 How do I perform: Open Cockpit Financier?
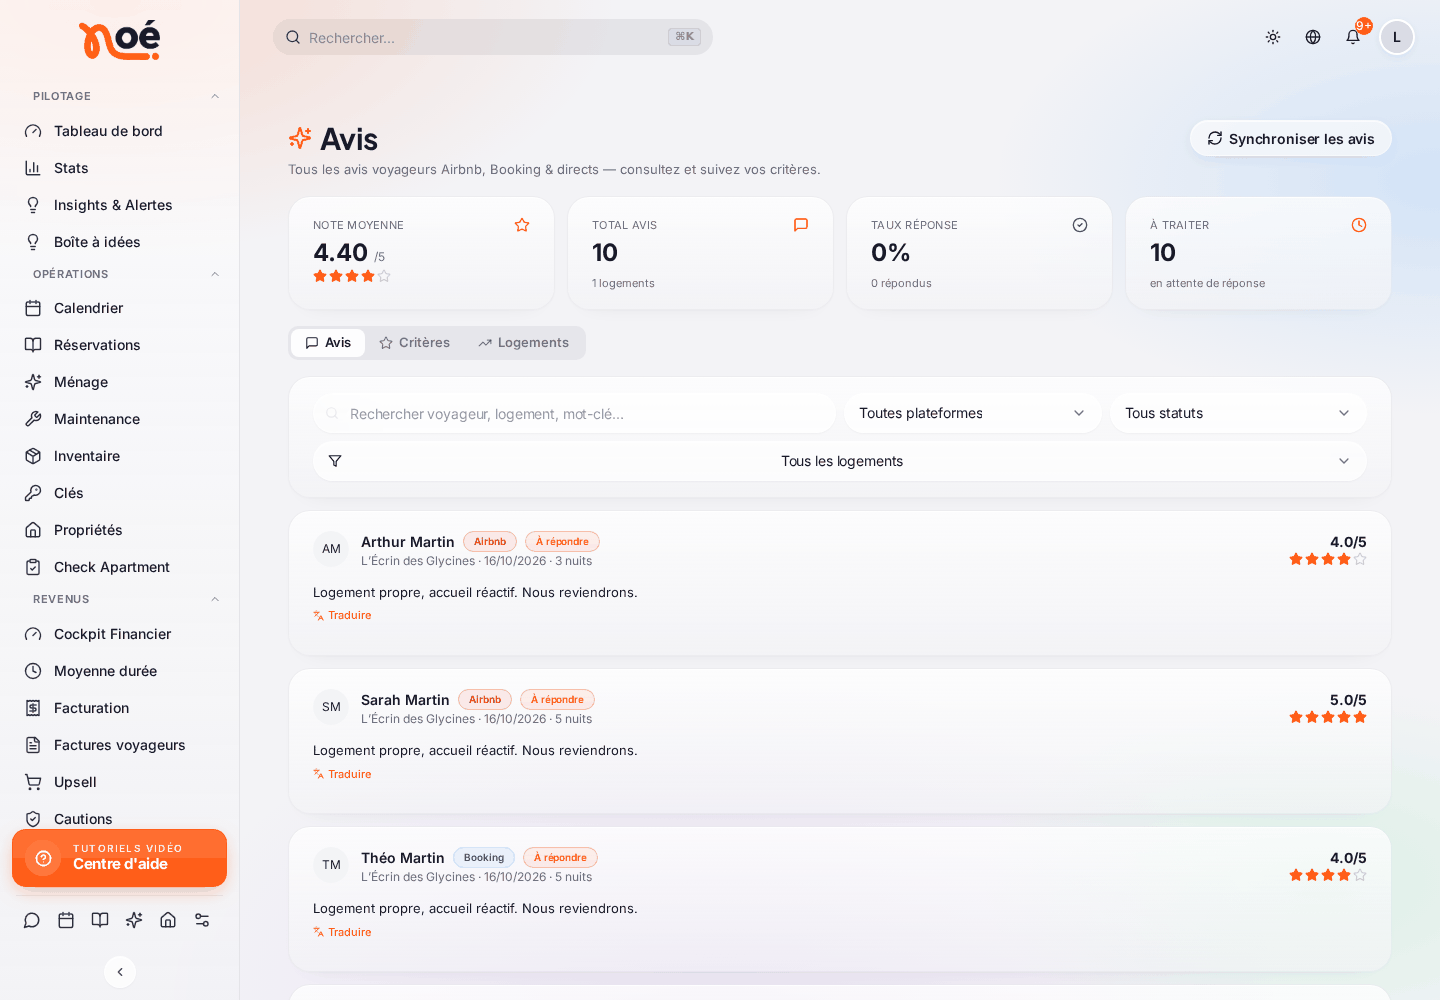(120, 634)
